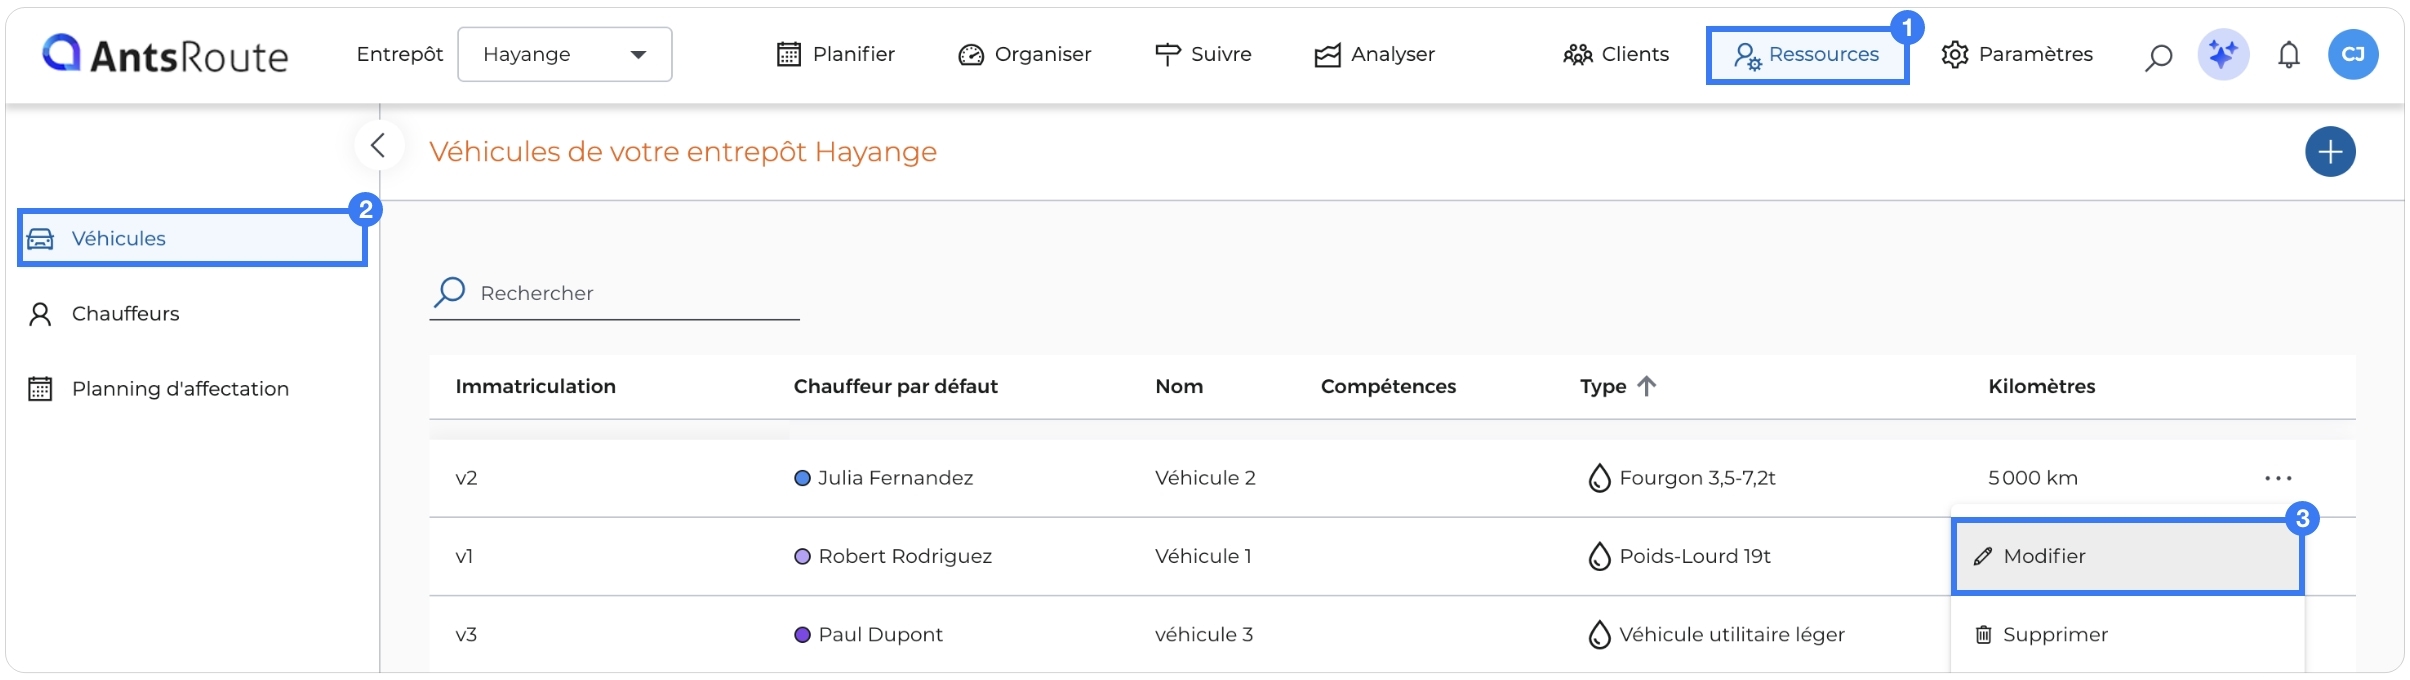2410x680 pixels.
Task: Click the Type column sort arrow
Action: point(1647,386)
